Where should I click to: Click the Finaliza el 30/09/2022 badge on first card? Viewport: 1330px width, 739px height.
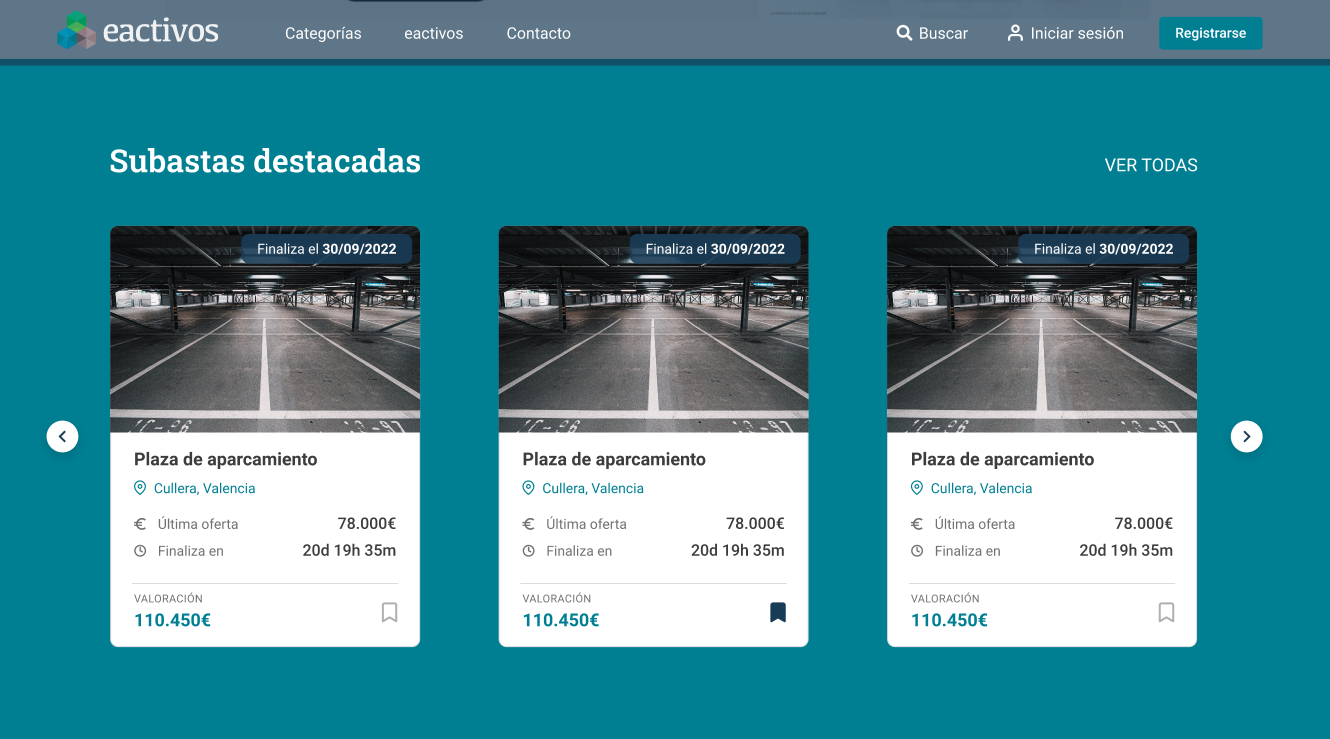click(327, 249)
